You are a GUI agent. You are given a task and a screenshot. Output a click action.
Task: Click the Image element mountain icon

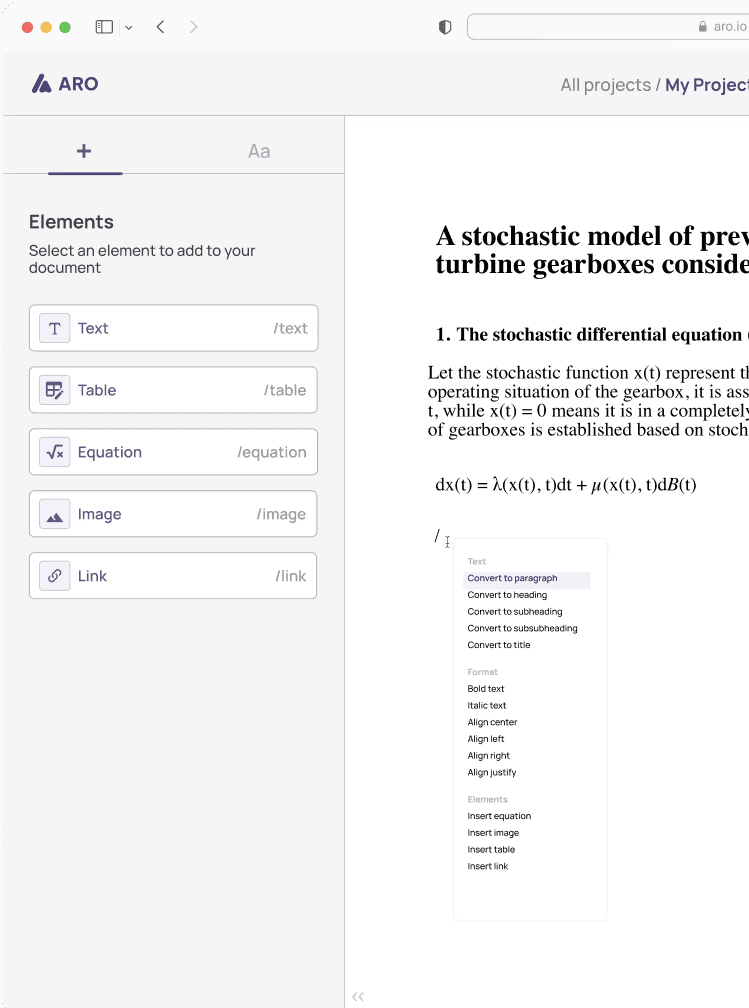[55, 514]
